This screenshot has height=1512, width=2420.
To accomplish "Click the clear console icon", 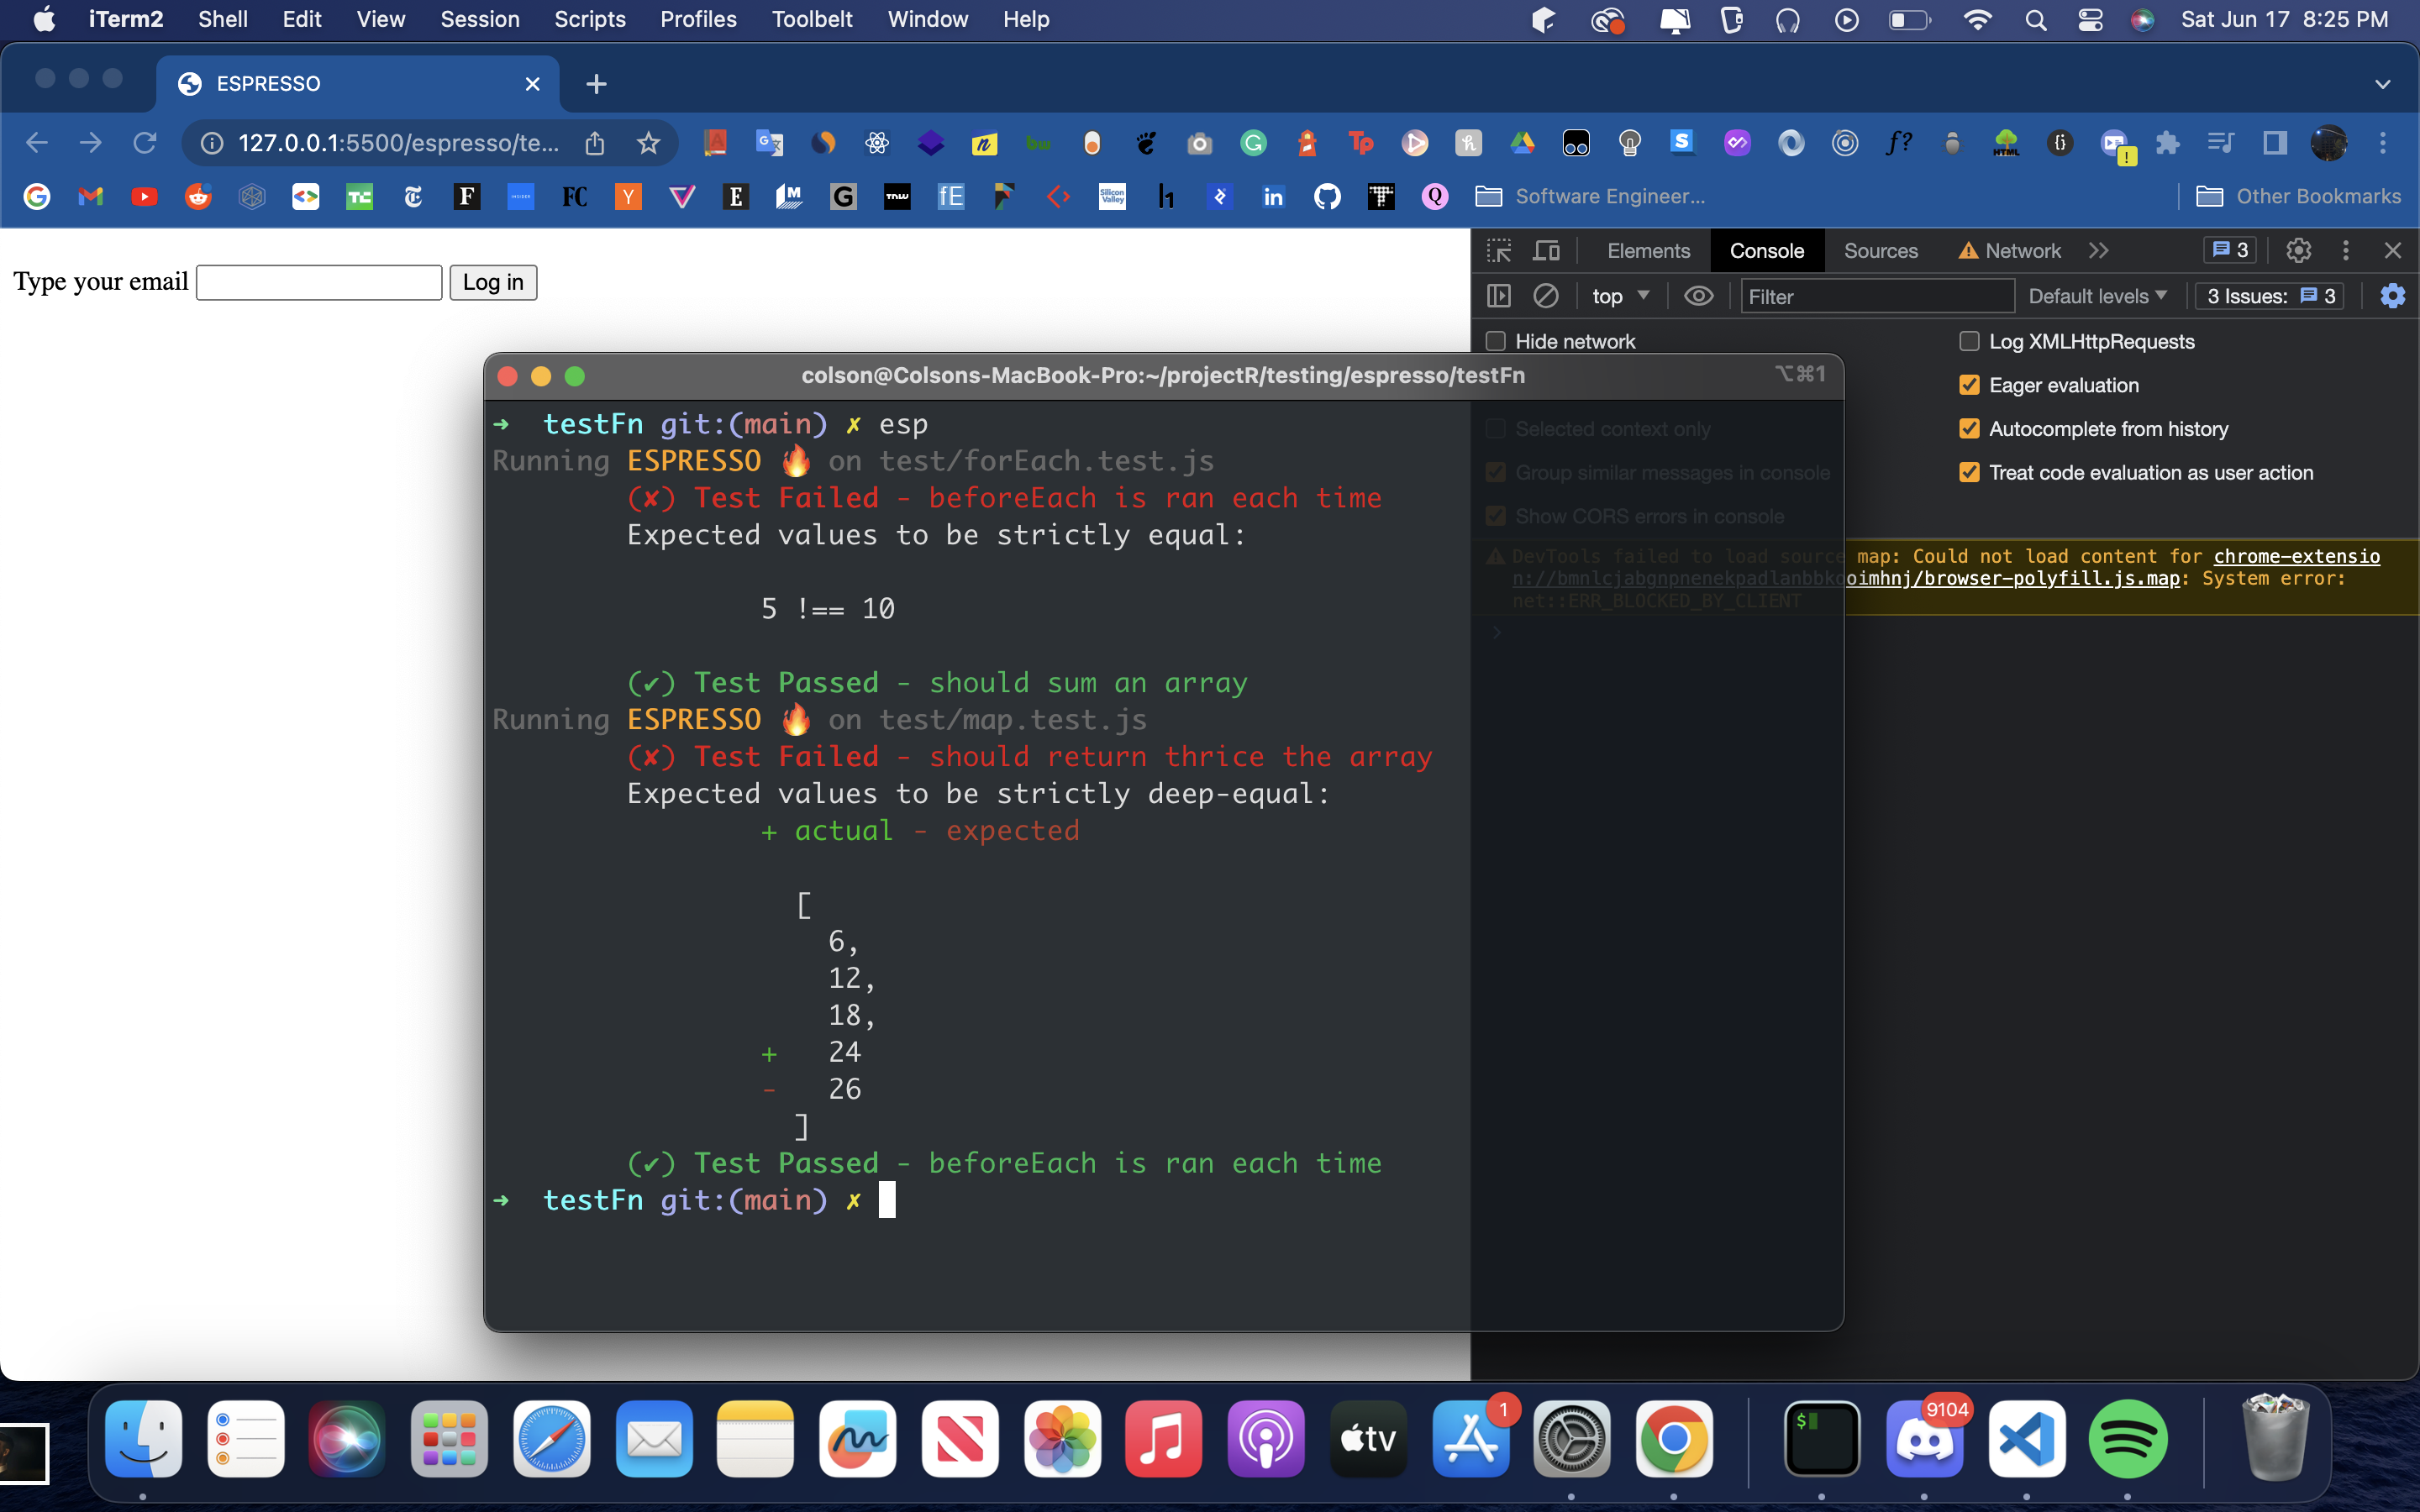I will [x=1546, y=296].
